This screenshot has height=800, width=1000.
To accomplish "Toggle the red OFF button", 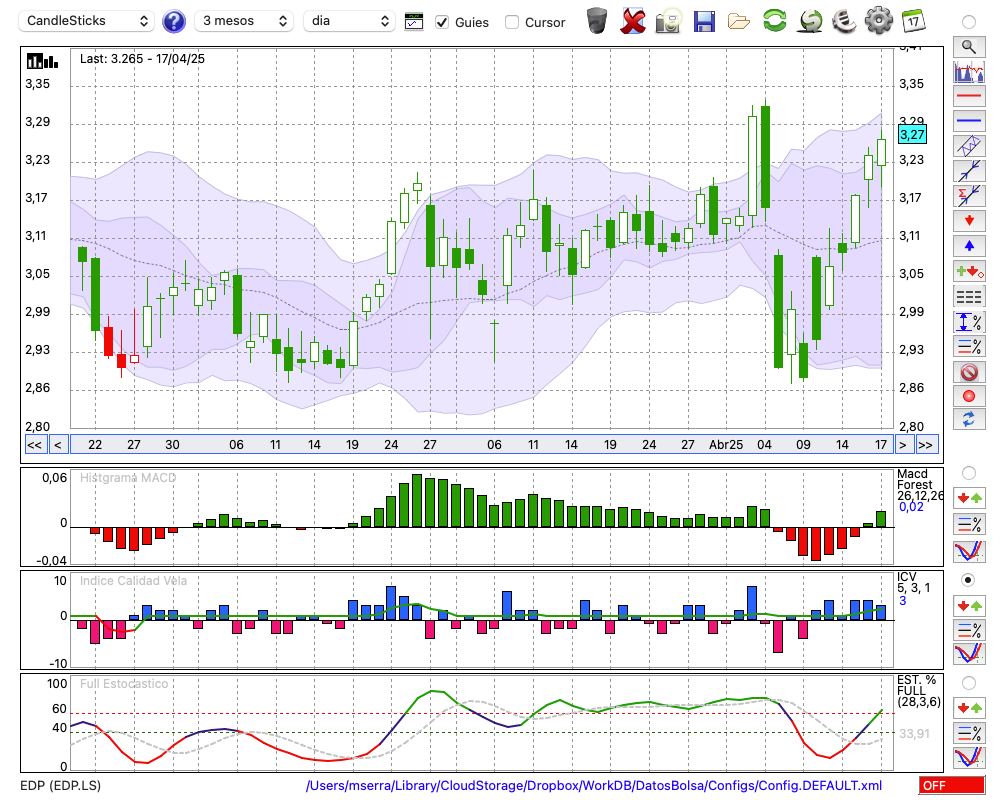I will [x=952, y=785].
